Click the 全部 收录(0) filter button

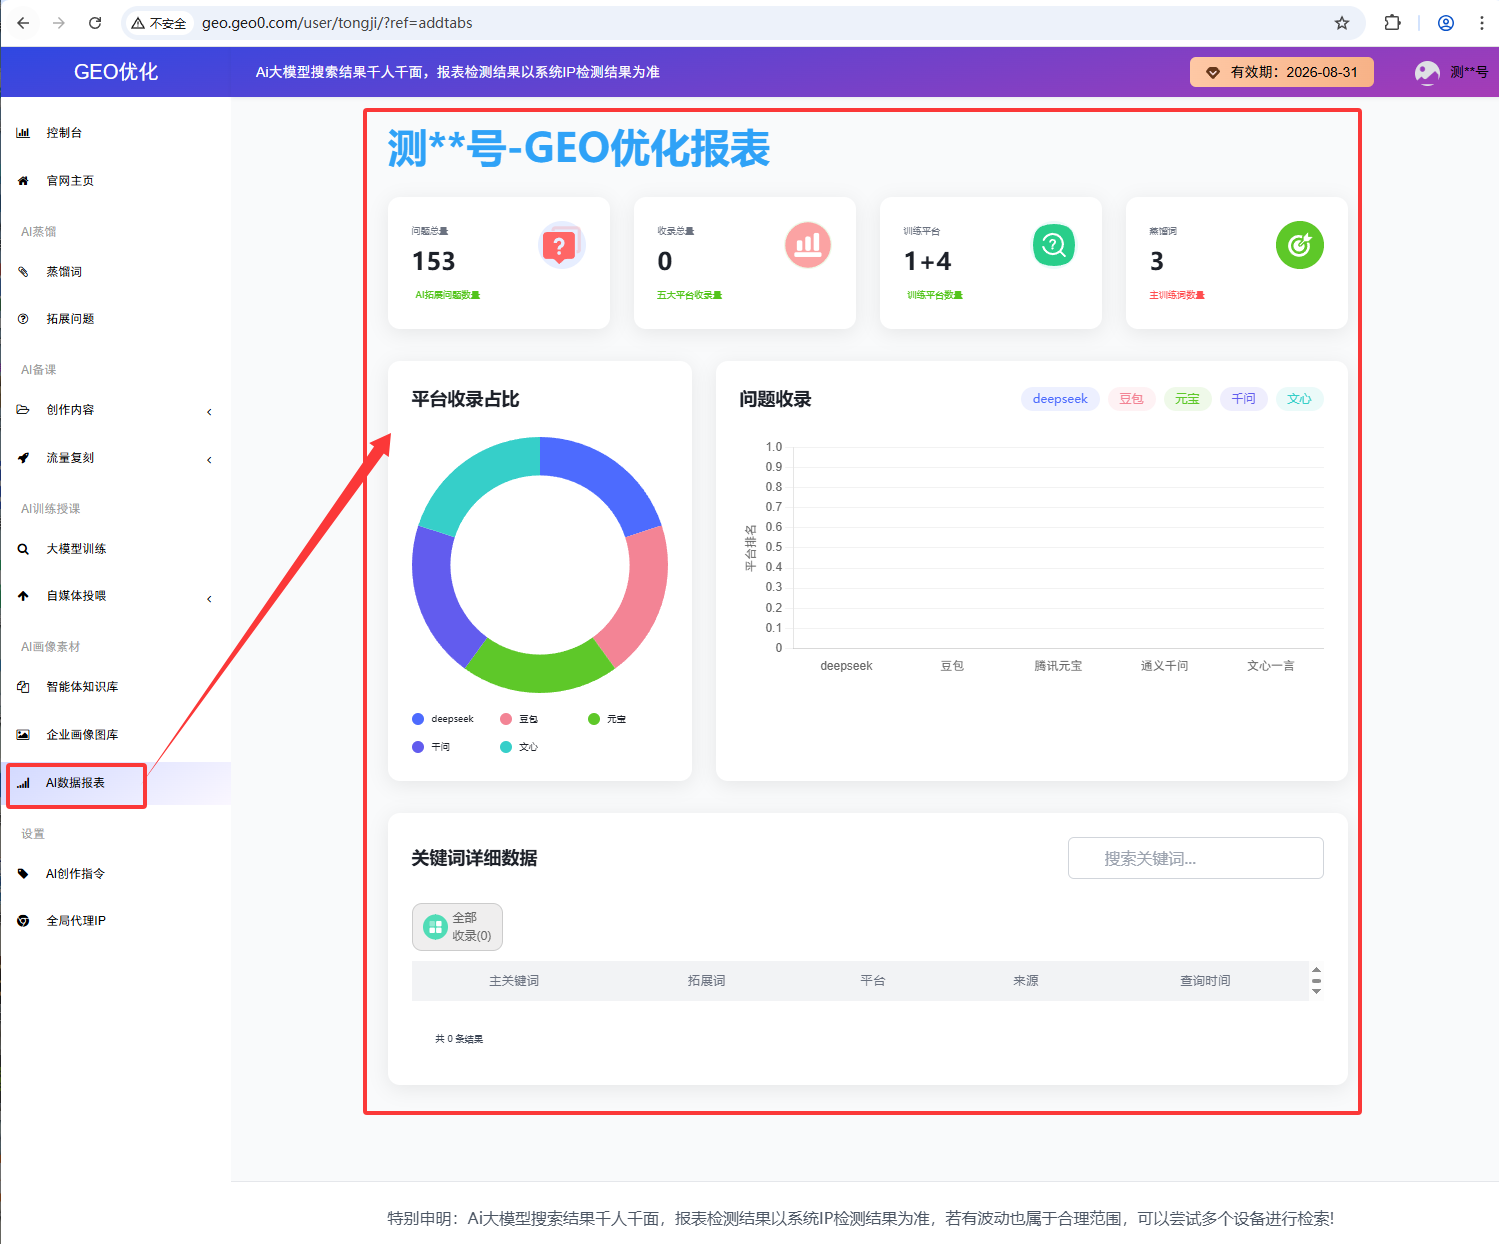pyautogui.click(x=457, y=927)
